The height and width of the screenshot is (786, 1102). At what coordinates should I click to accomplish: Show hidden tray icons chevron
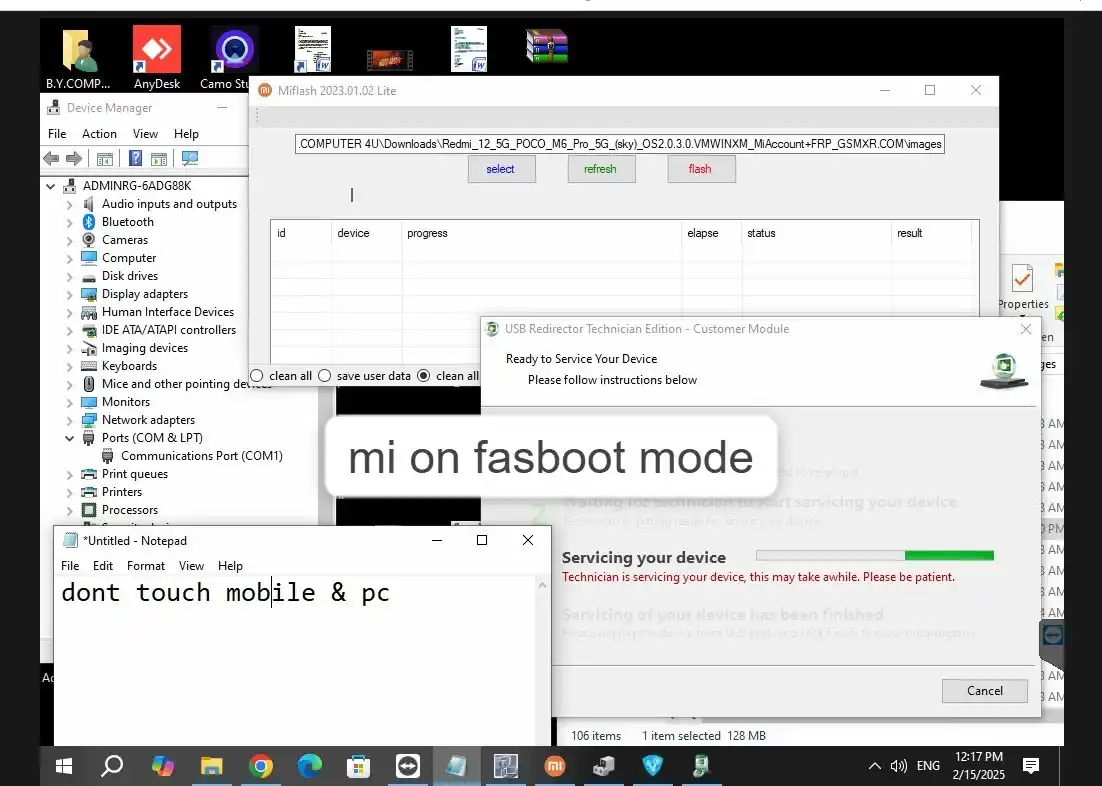(874, 766)
